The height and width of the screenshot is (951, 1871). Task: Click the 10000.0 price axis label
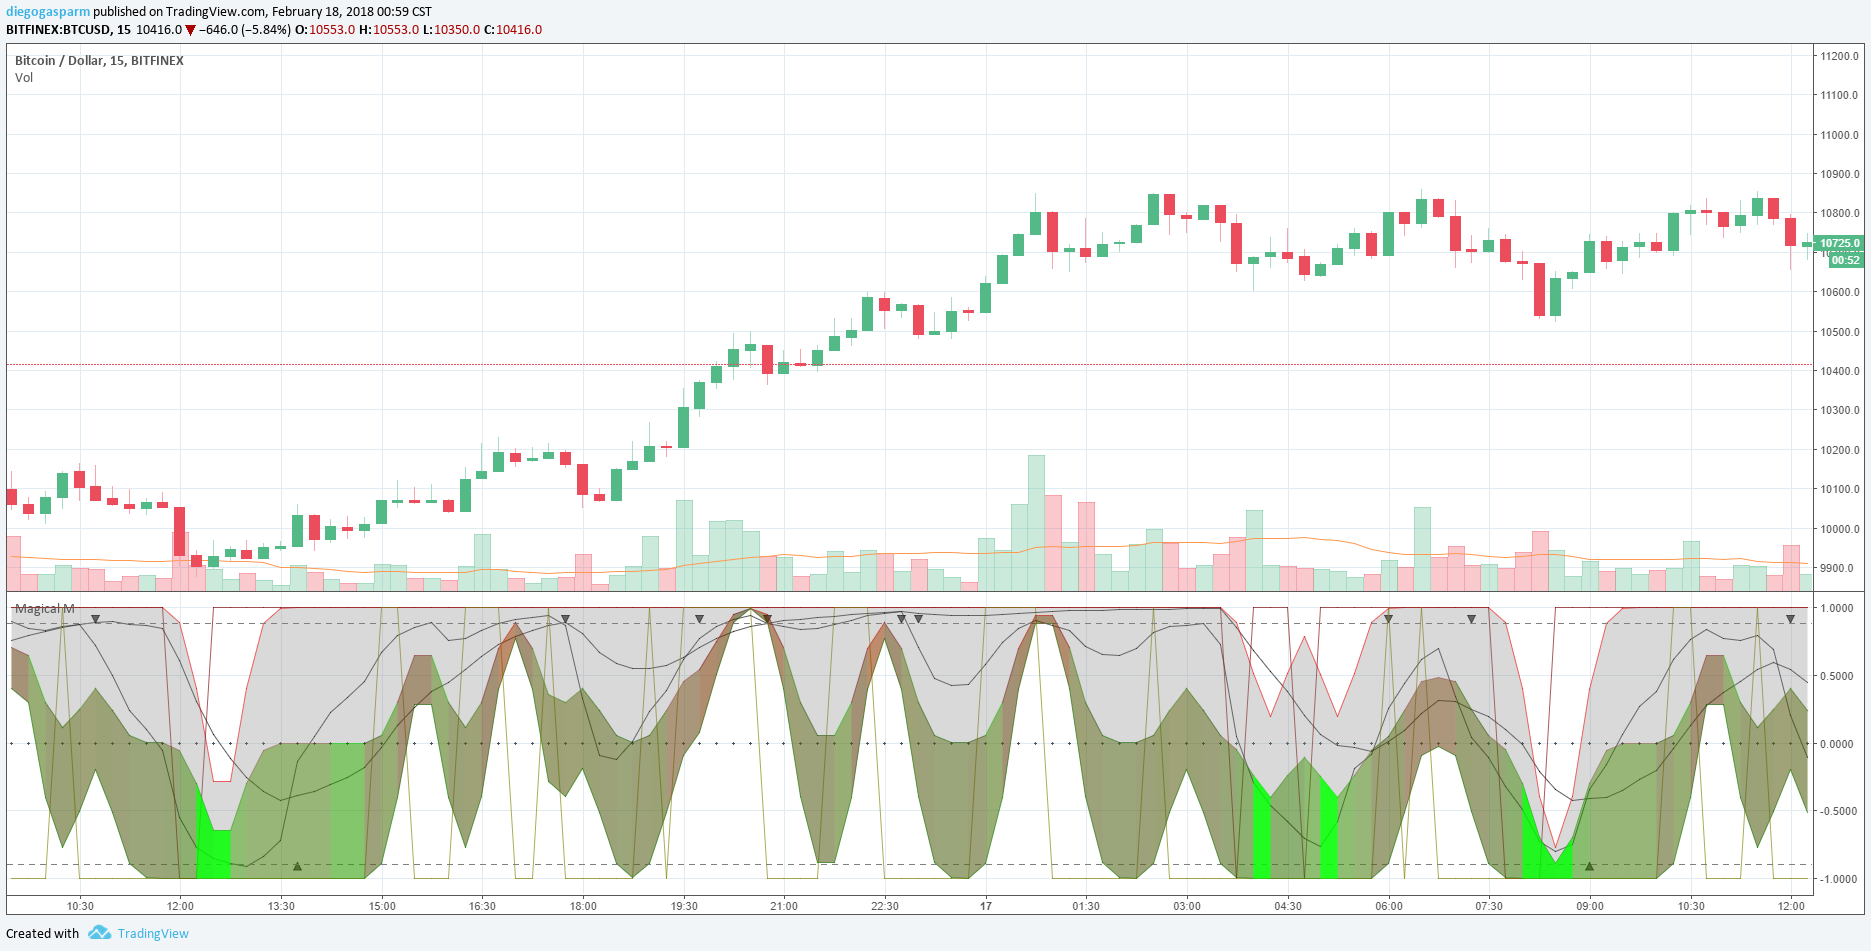(x=1839, y=529)
